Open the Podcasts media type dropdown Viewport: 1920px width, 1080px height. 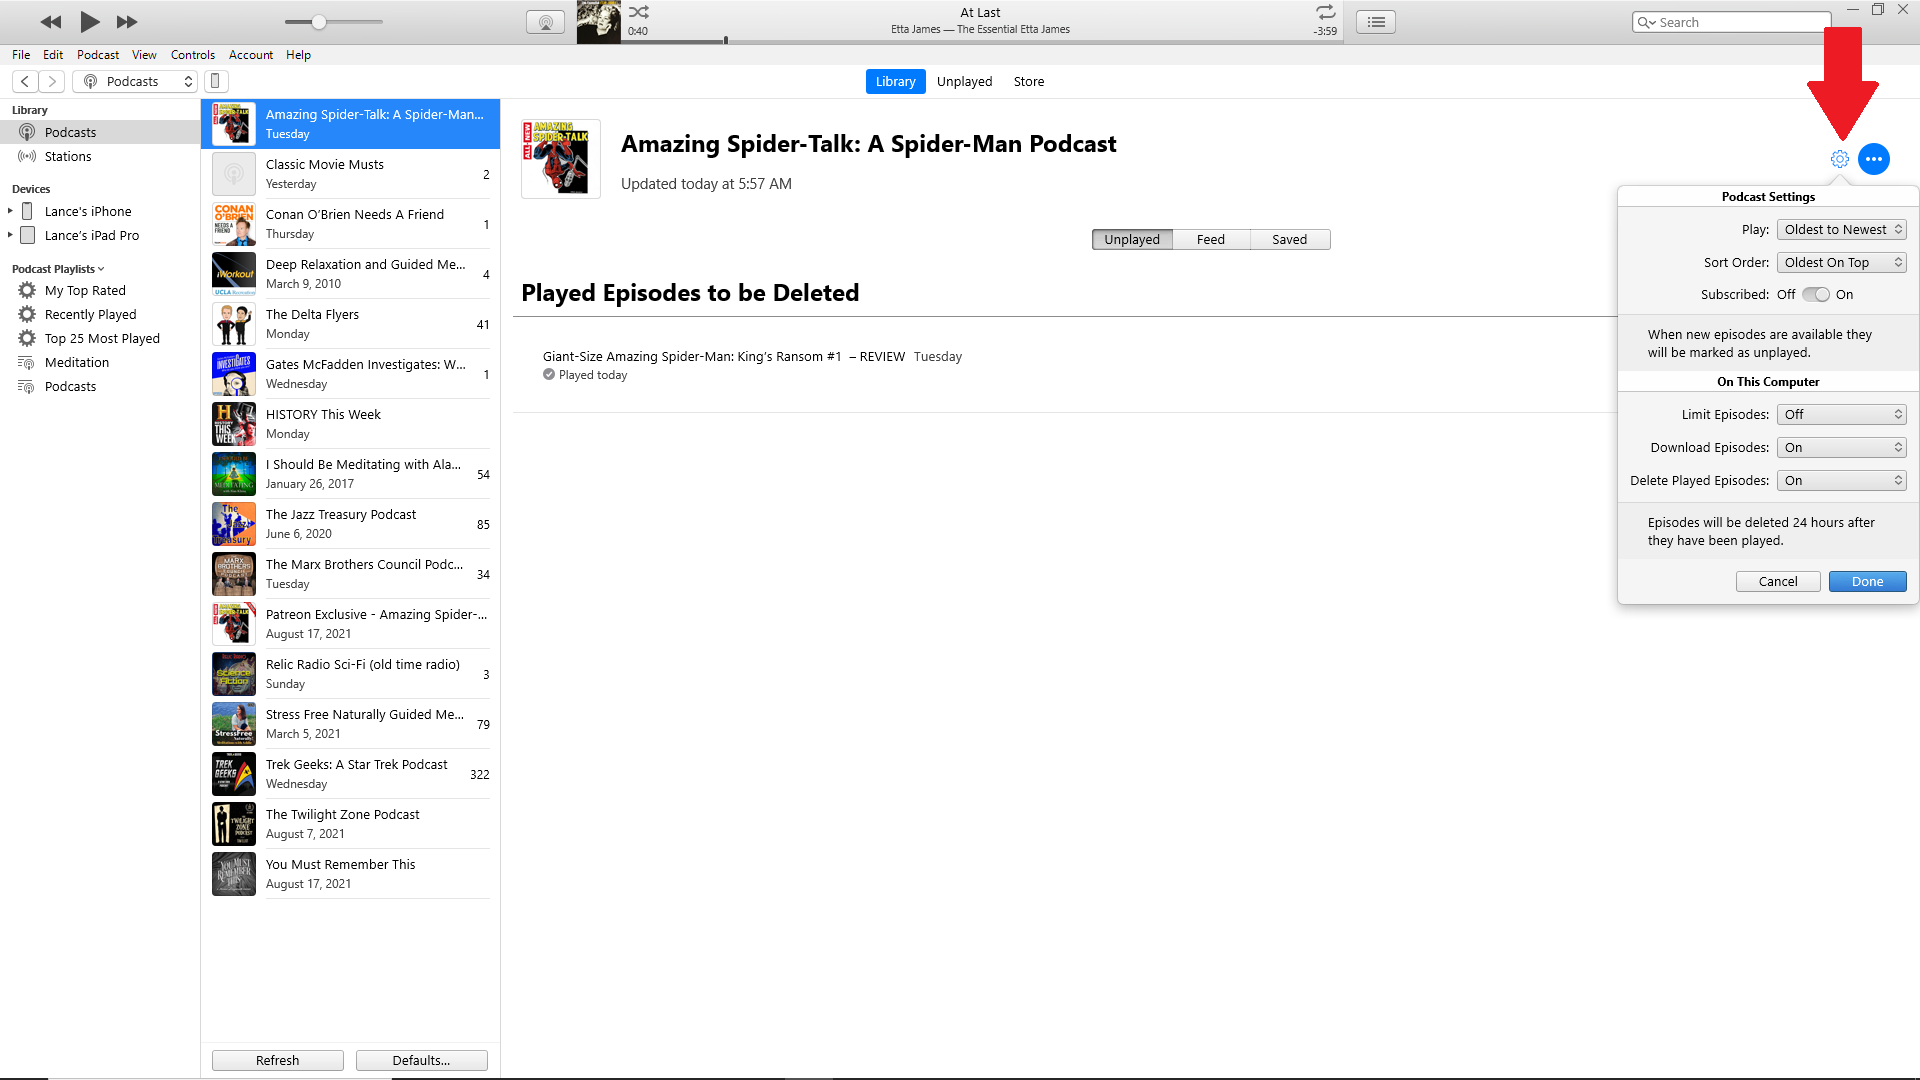[135, 81]
